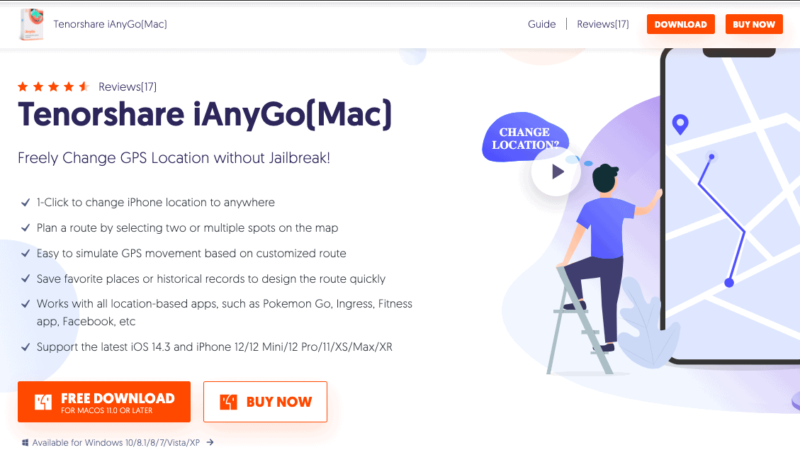Open the Guide tab
This screenshot has width=800, height=450.
tap(541, 24)
